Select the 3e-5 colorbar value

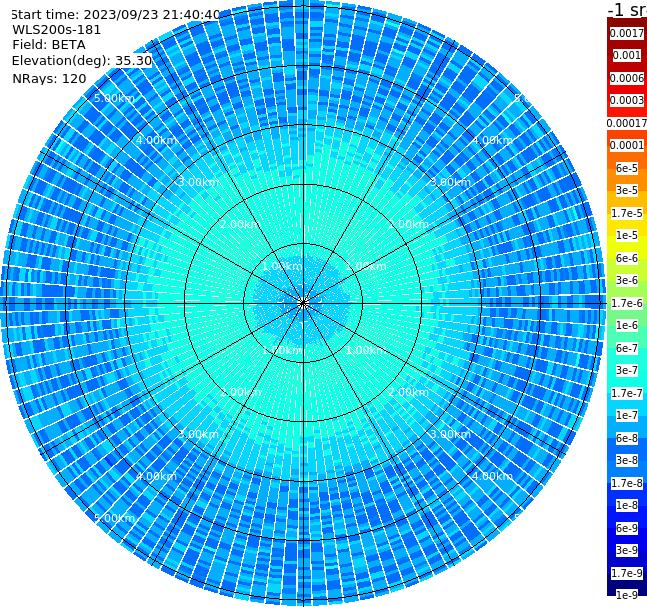(x=627, y=190)
